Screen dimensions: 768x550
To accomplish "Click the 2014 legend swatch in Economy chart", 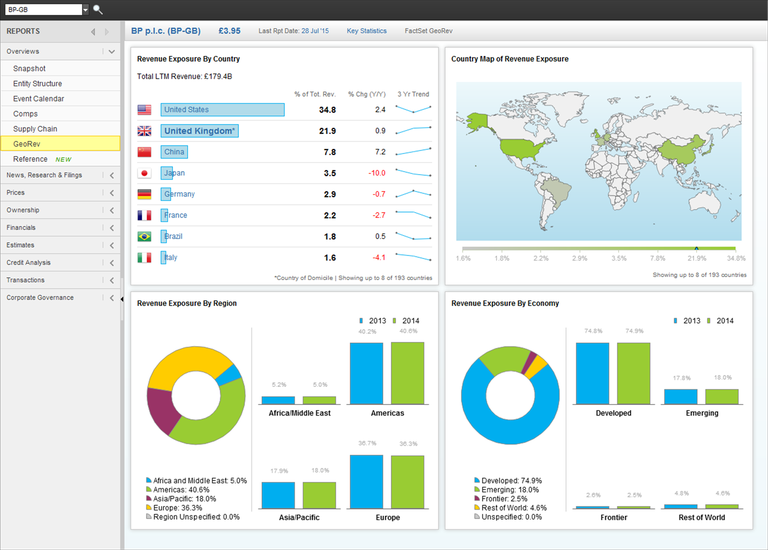I will 709,321.
